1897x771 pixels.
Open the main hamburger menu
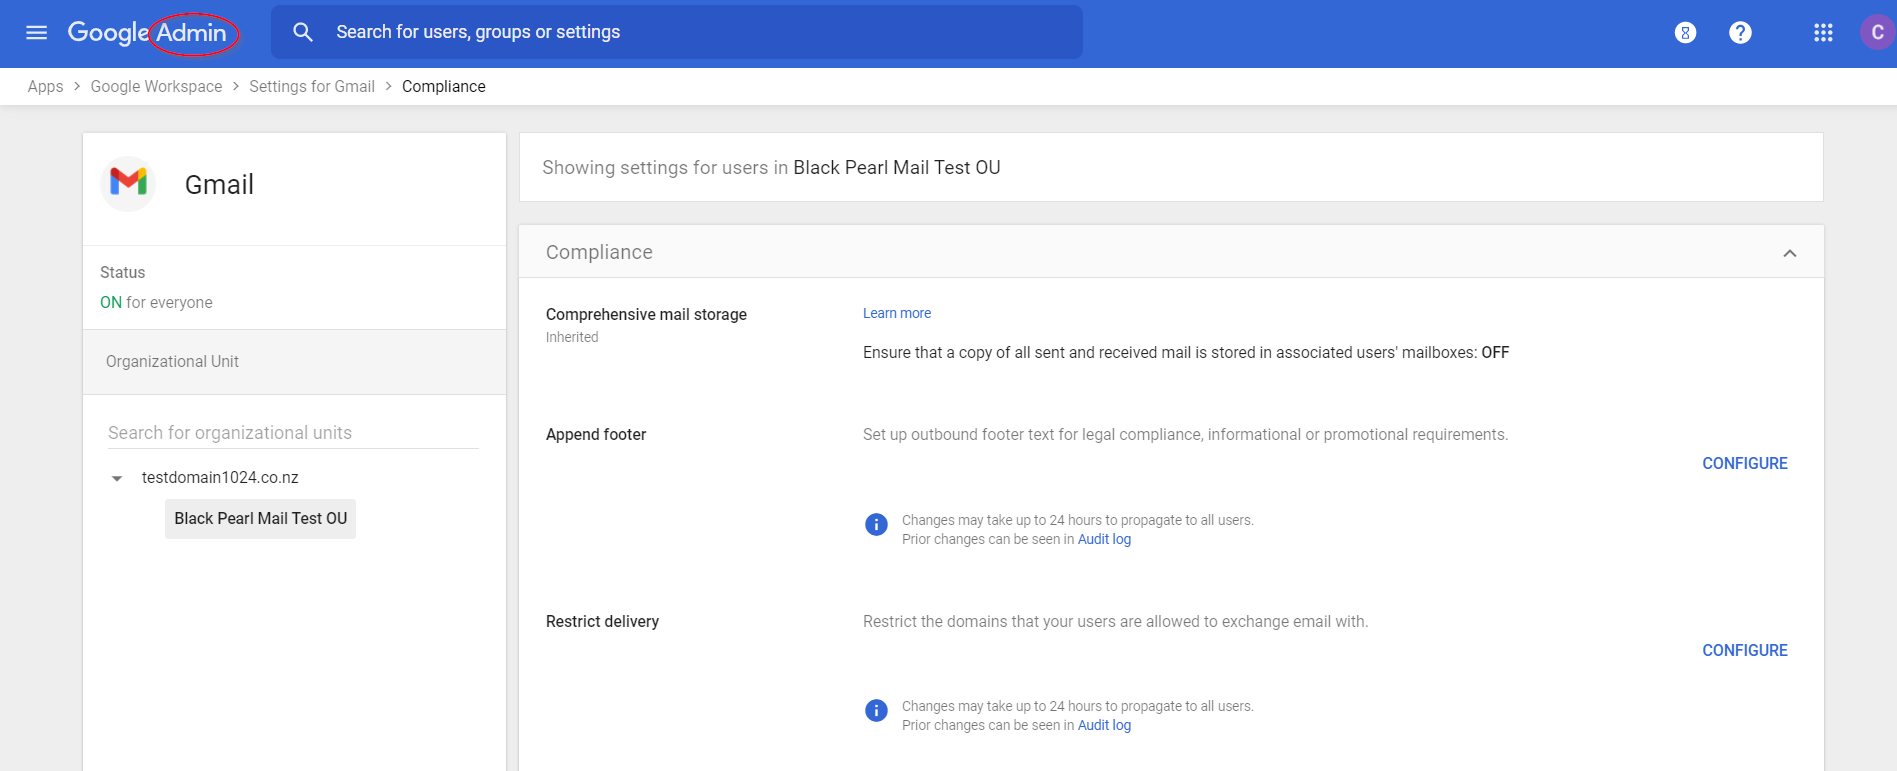[x=36, y=32]
